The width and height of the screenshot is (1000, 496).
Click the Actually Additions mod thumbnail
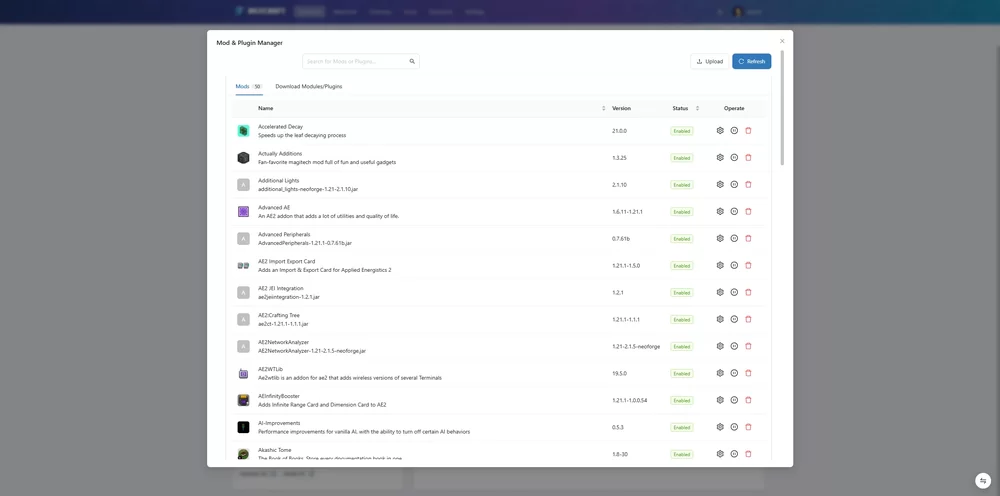tap(243, 157)
